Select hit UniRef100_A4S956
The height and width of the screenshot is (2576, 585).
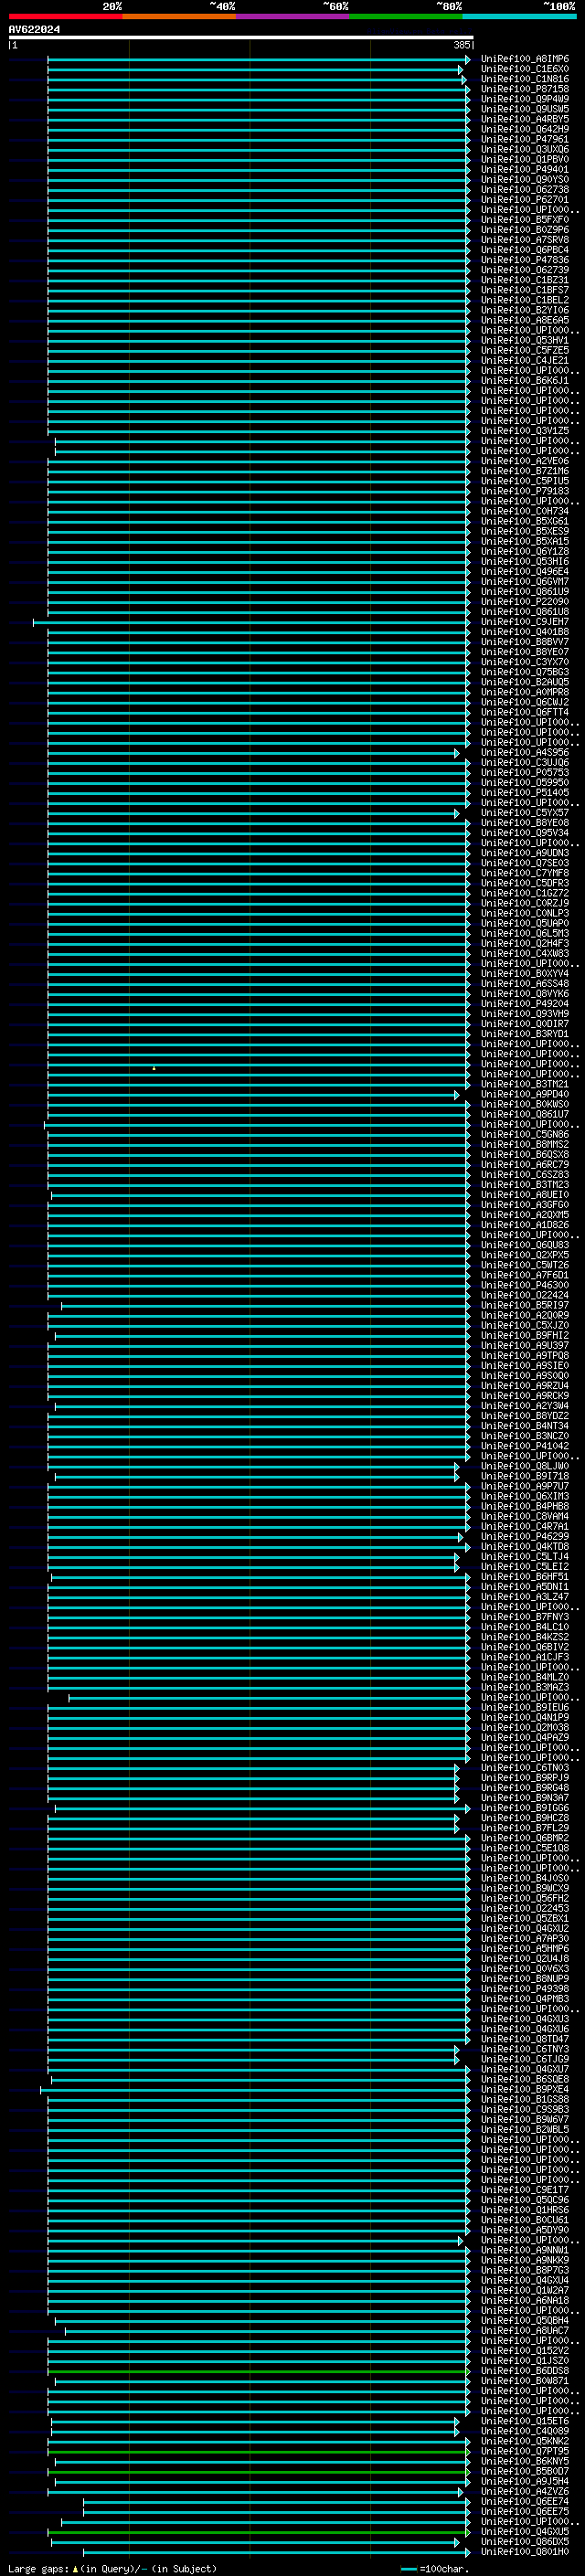pyautogui.click(x=524, y=753)
